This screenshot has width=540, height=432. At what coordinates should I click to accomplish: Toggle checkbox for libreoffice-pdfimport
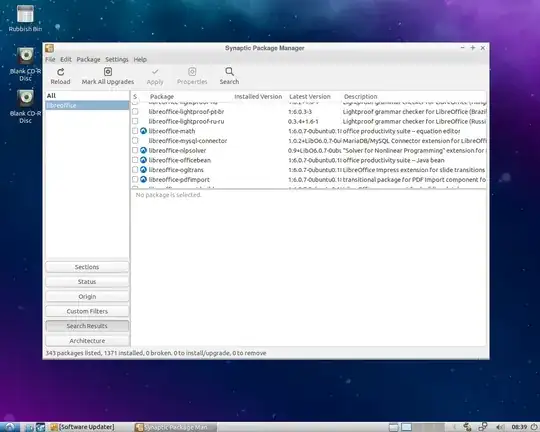(135, 179)
